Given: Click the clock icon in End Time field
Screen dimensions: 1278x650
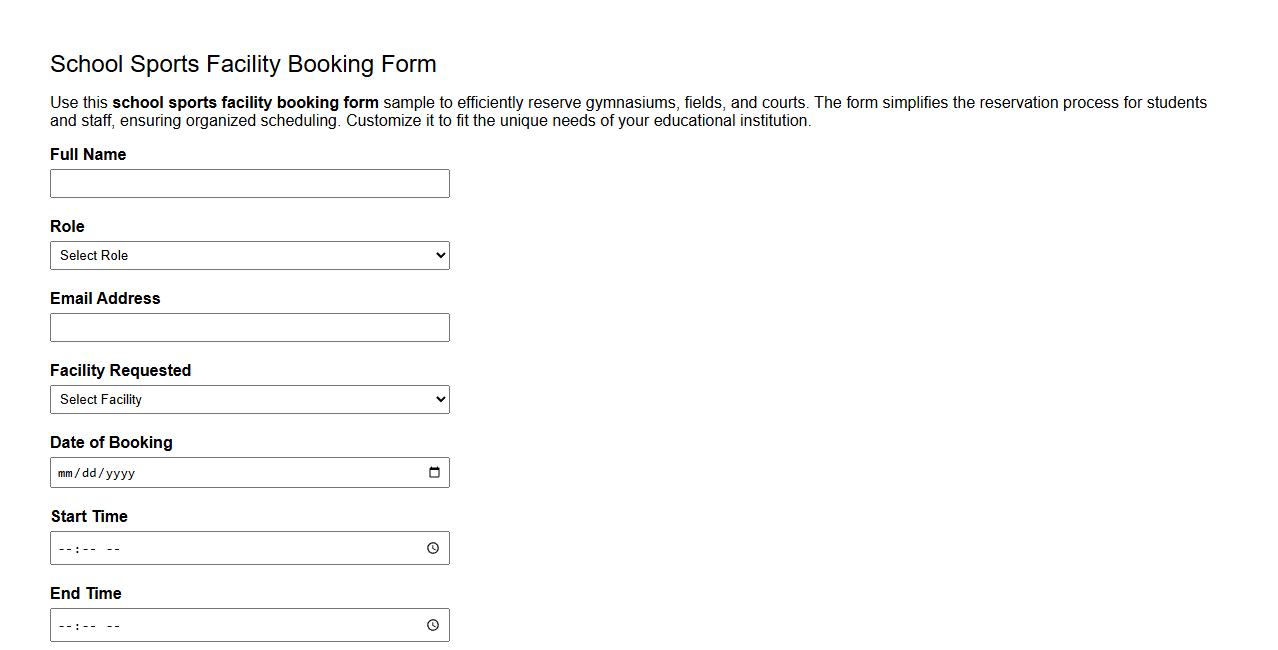Looking at the screenshot, I should click(x=432, y=624).
